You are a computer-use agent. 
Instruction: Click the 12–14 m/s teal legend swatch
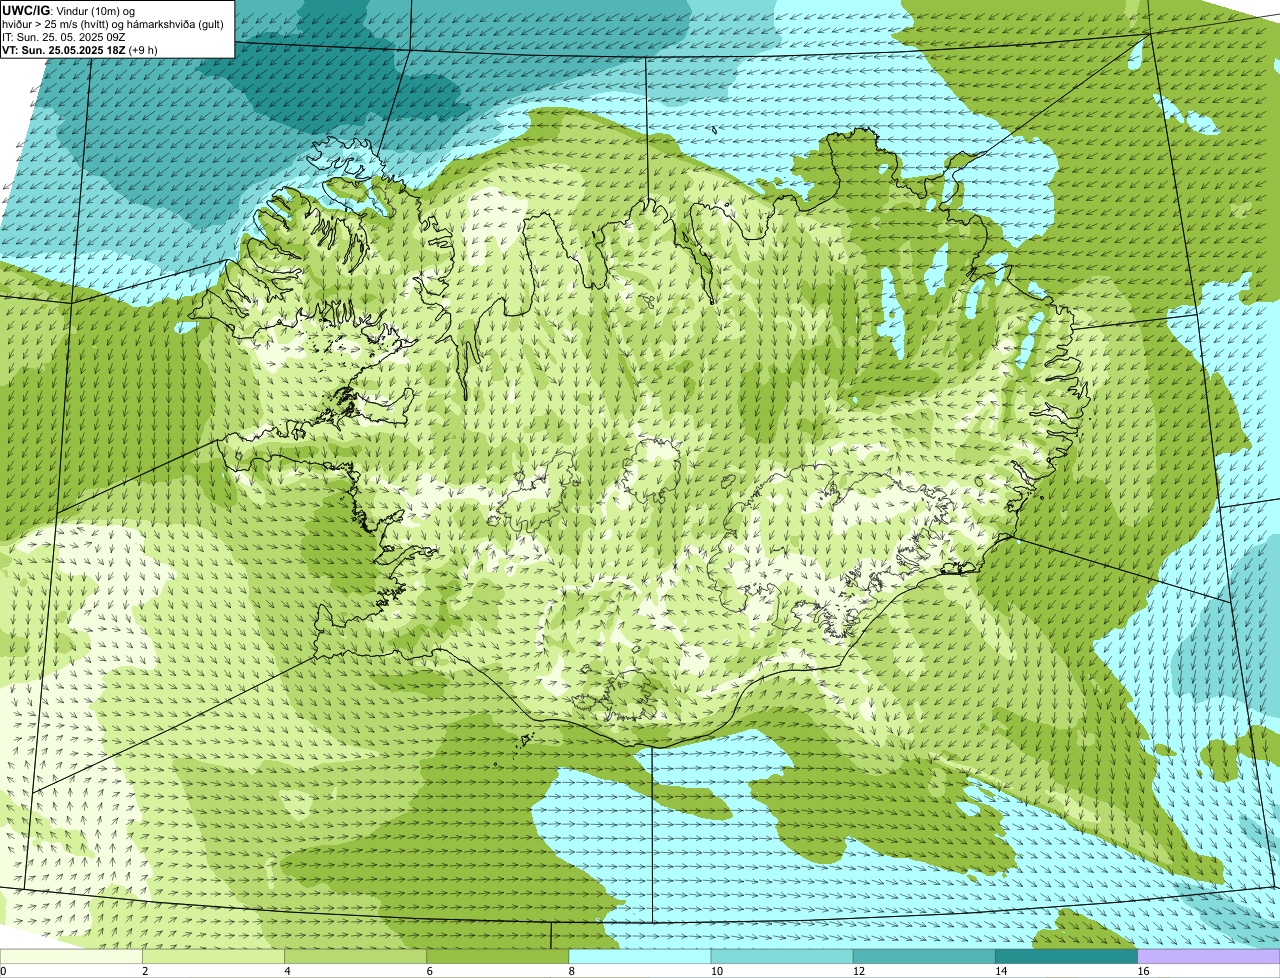pyautogui.click(x=924, y=957)
